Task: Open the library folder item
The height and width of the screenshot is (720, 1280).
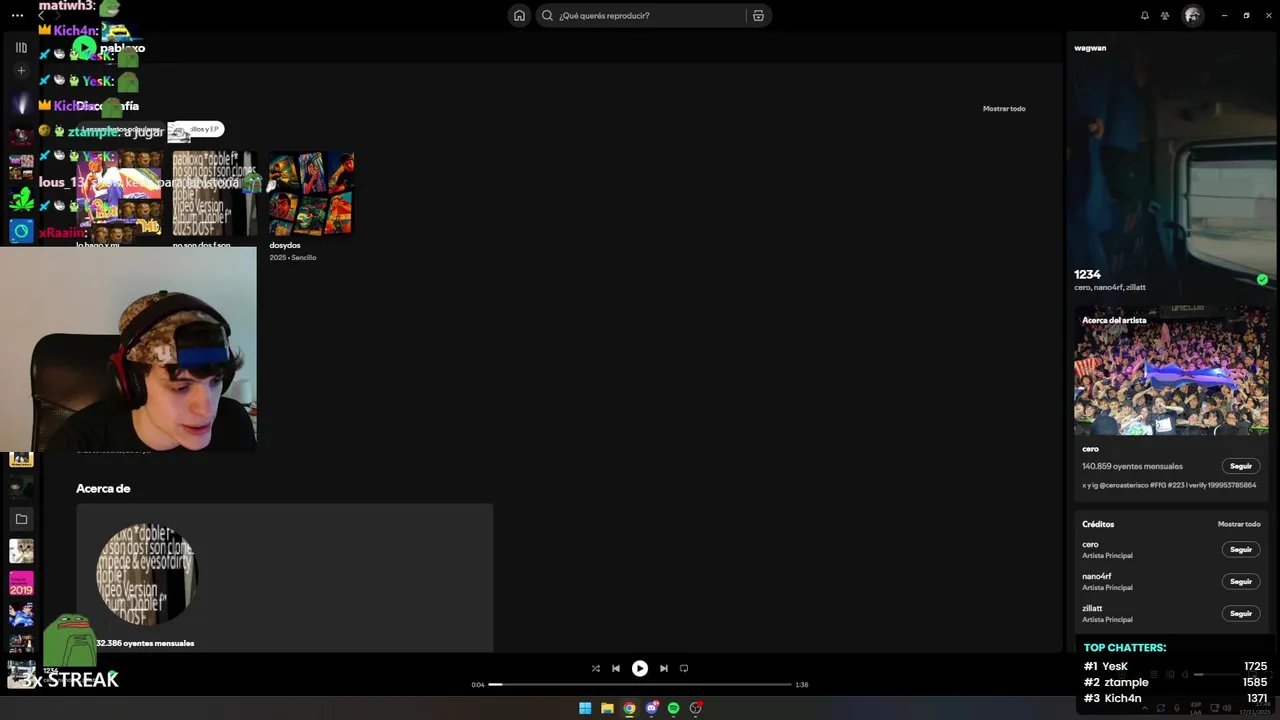Action: (21, 519)
